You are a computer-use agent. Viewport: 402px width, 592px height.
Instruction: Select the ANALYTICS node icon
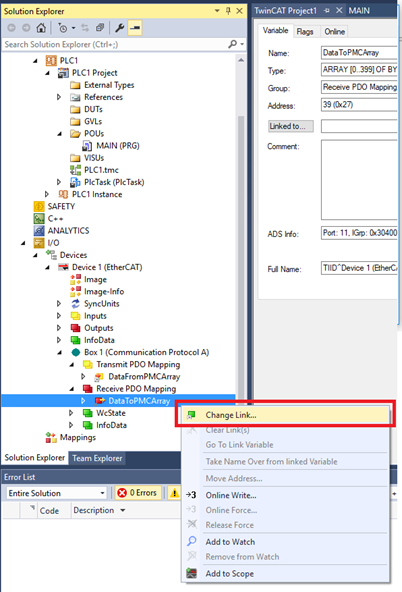point(39,231)
